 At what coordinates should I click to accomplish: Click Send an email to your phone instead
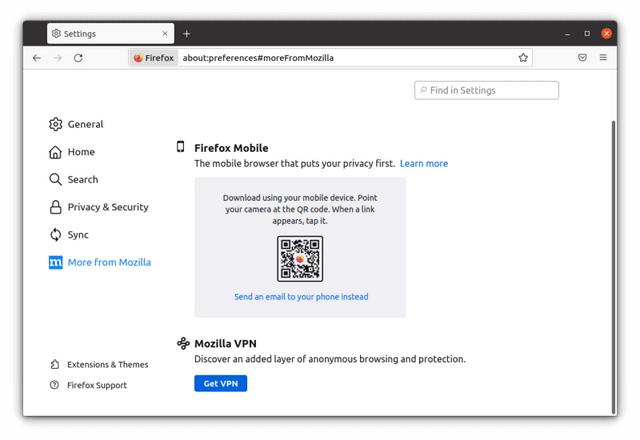(301, 297)
